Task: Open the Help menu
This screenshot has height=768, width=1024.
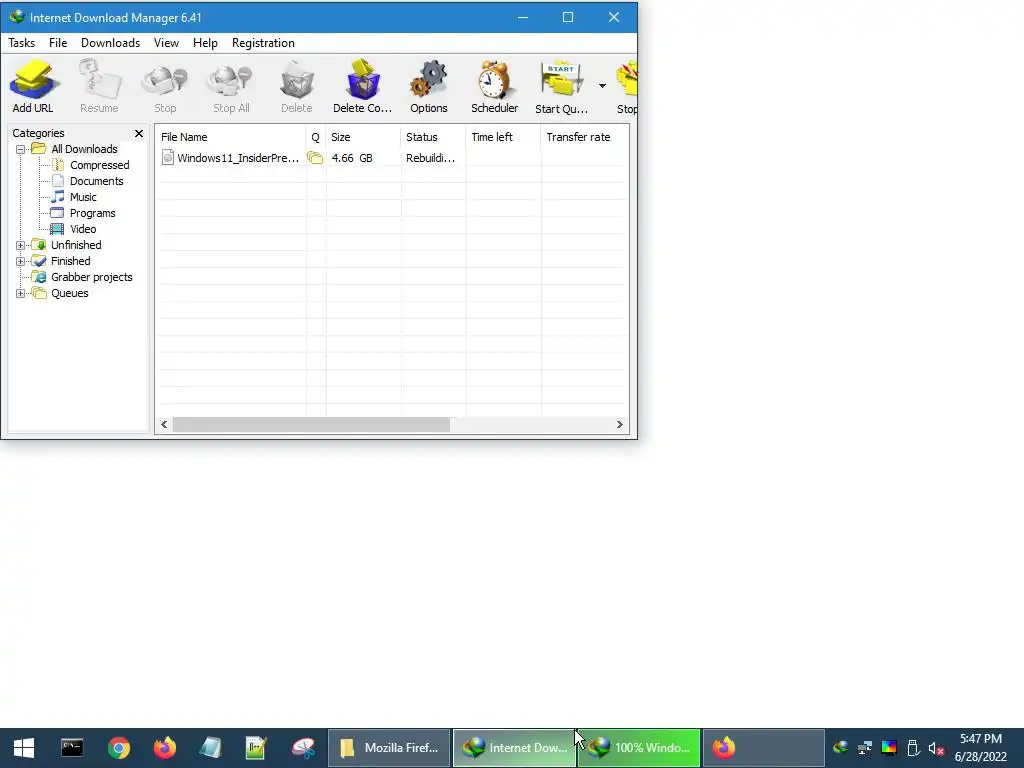Action: [205, 42]
